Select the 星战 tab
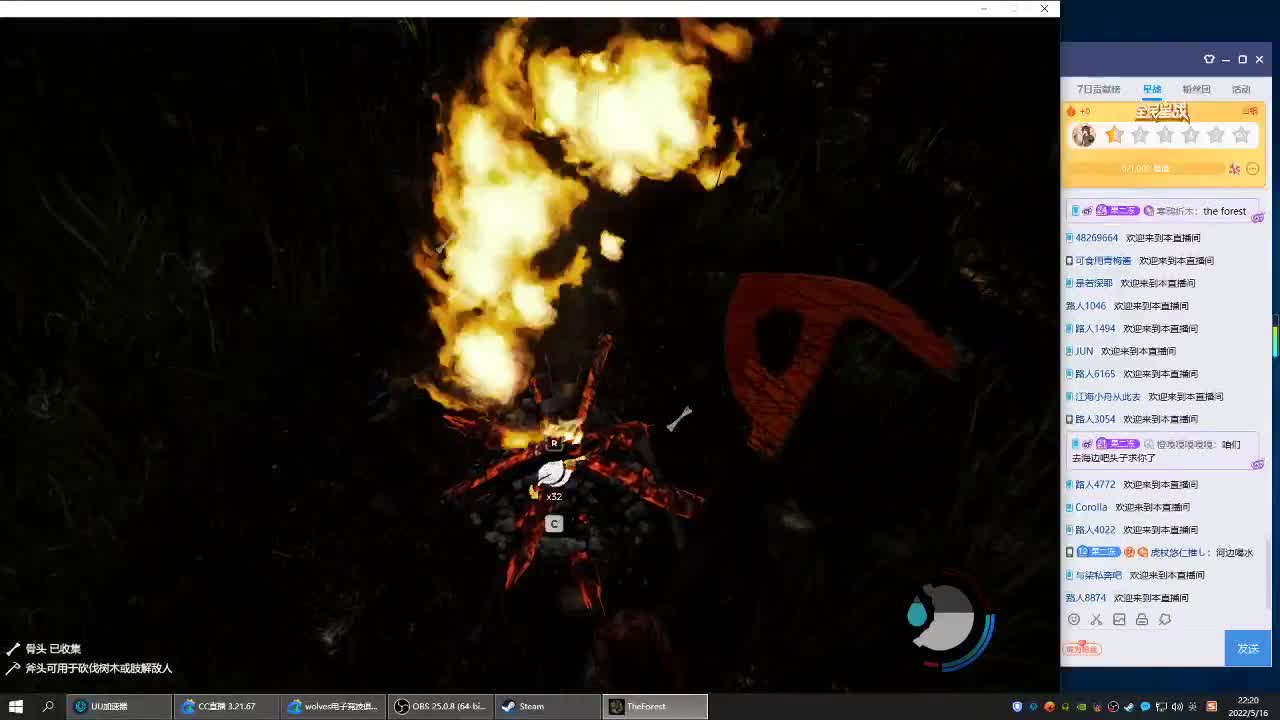The height and width of the screenshot is (720, 1280). 1152,89
